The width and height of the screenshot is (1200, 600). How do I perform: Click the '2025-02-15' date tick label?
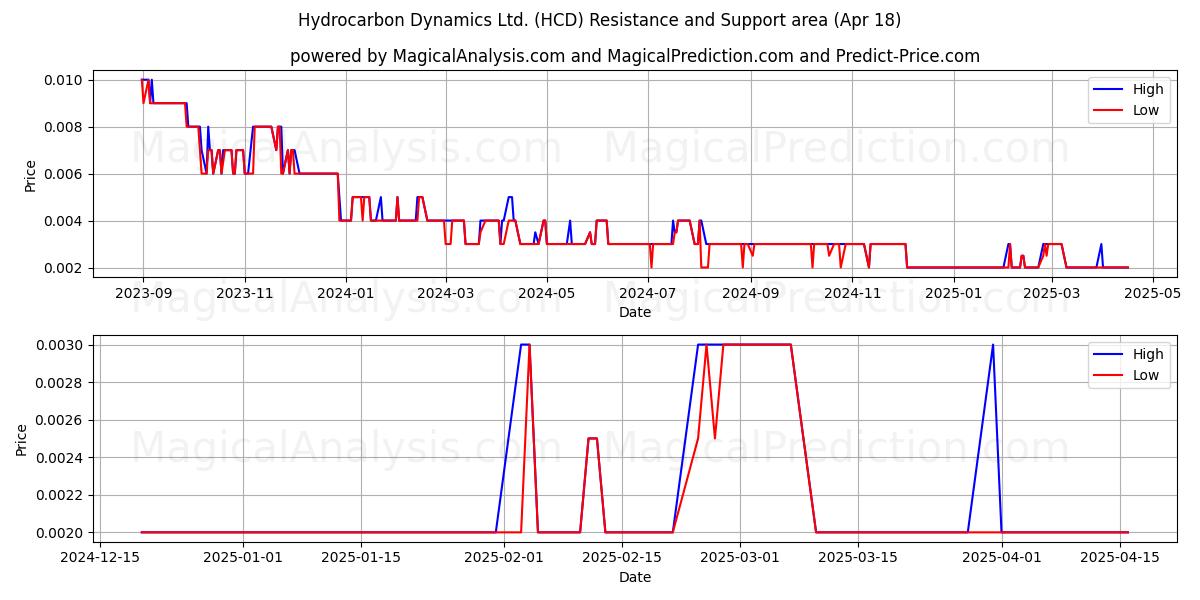click(x=621, y=559)
